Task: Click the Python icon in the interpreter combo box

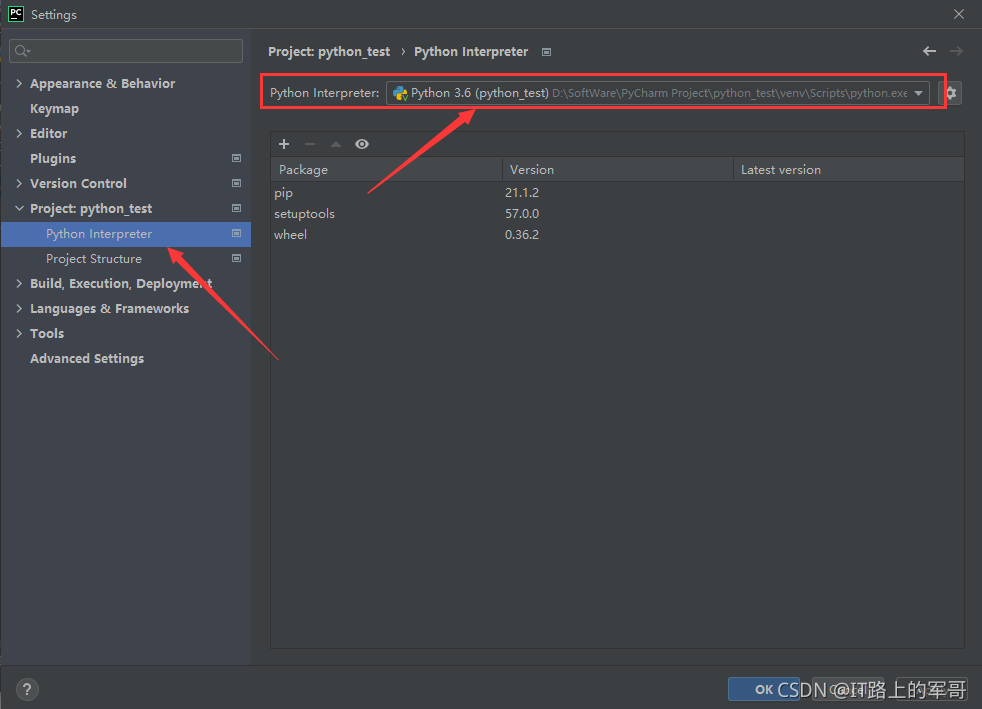Action: tap(400, 93)
